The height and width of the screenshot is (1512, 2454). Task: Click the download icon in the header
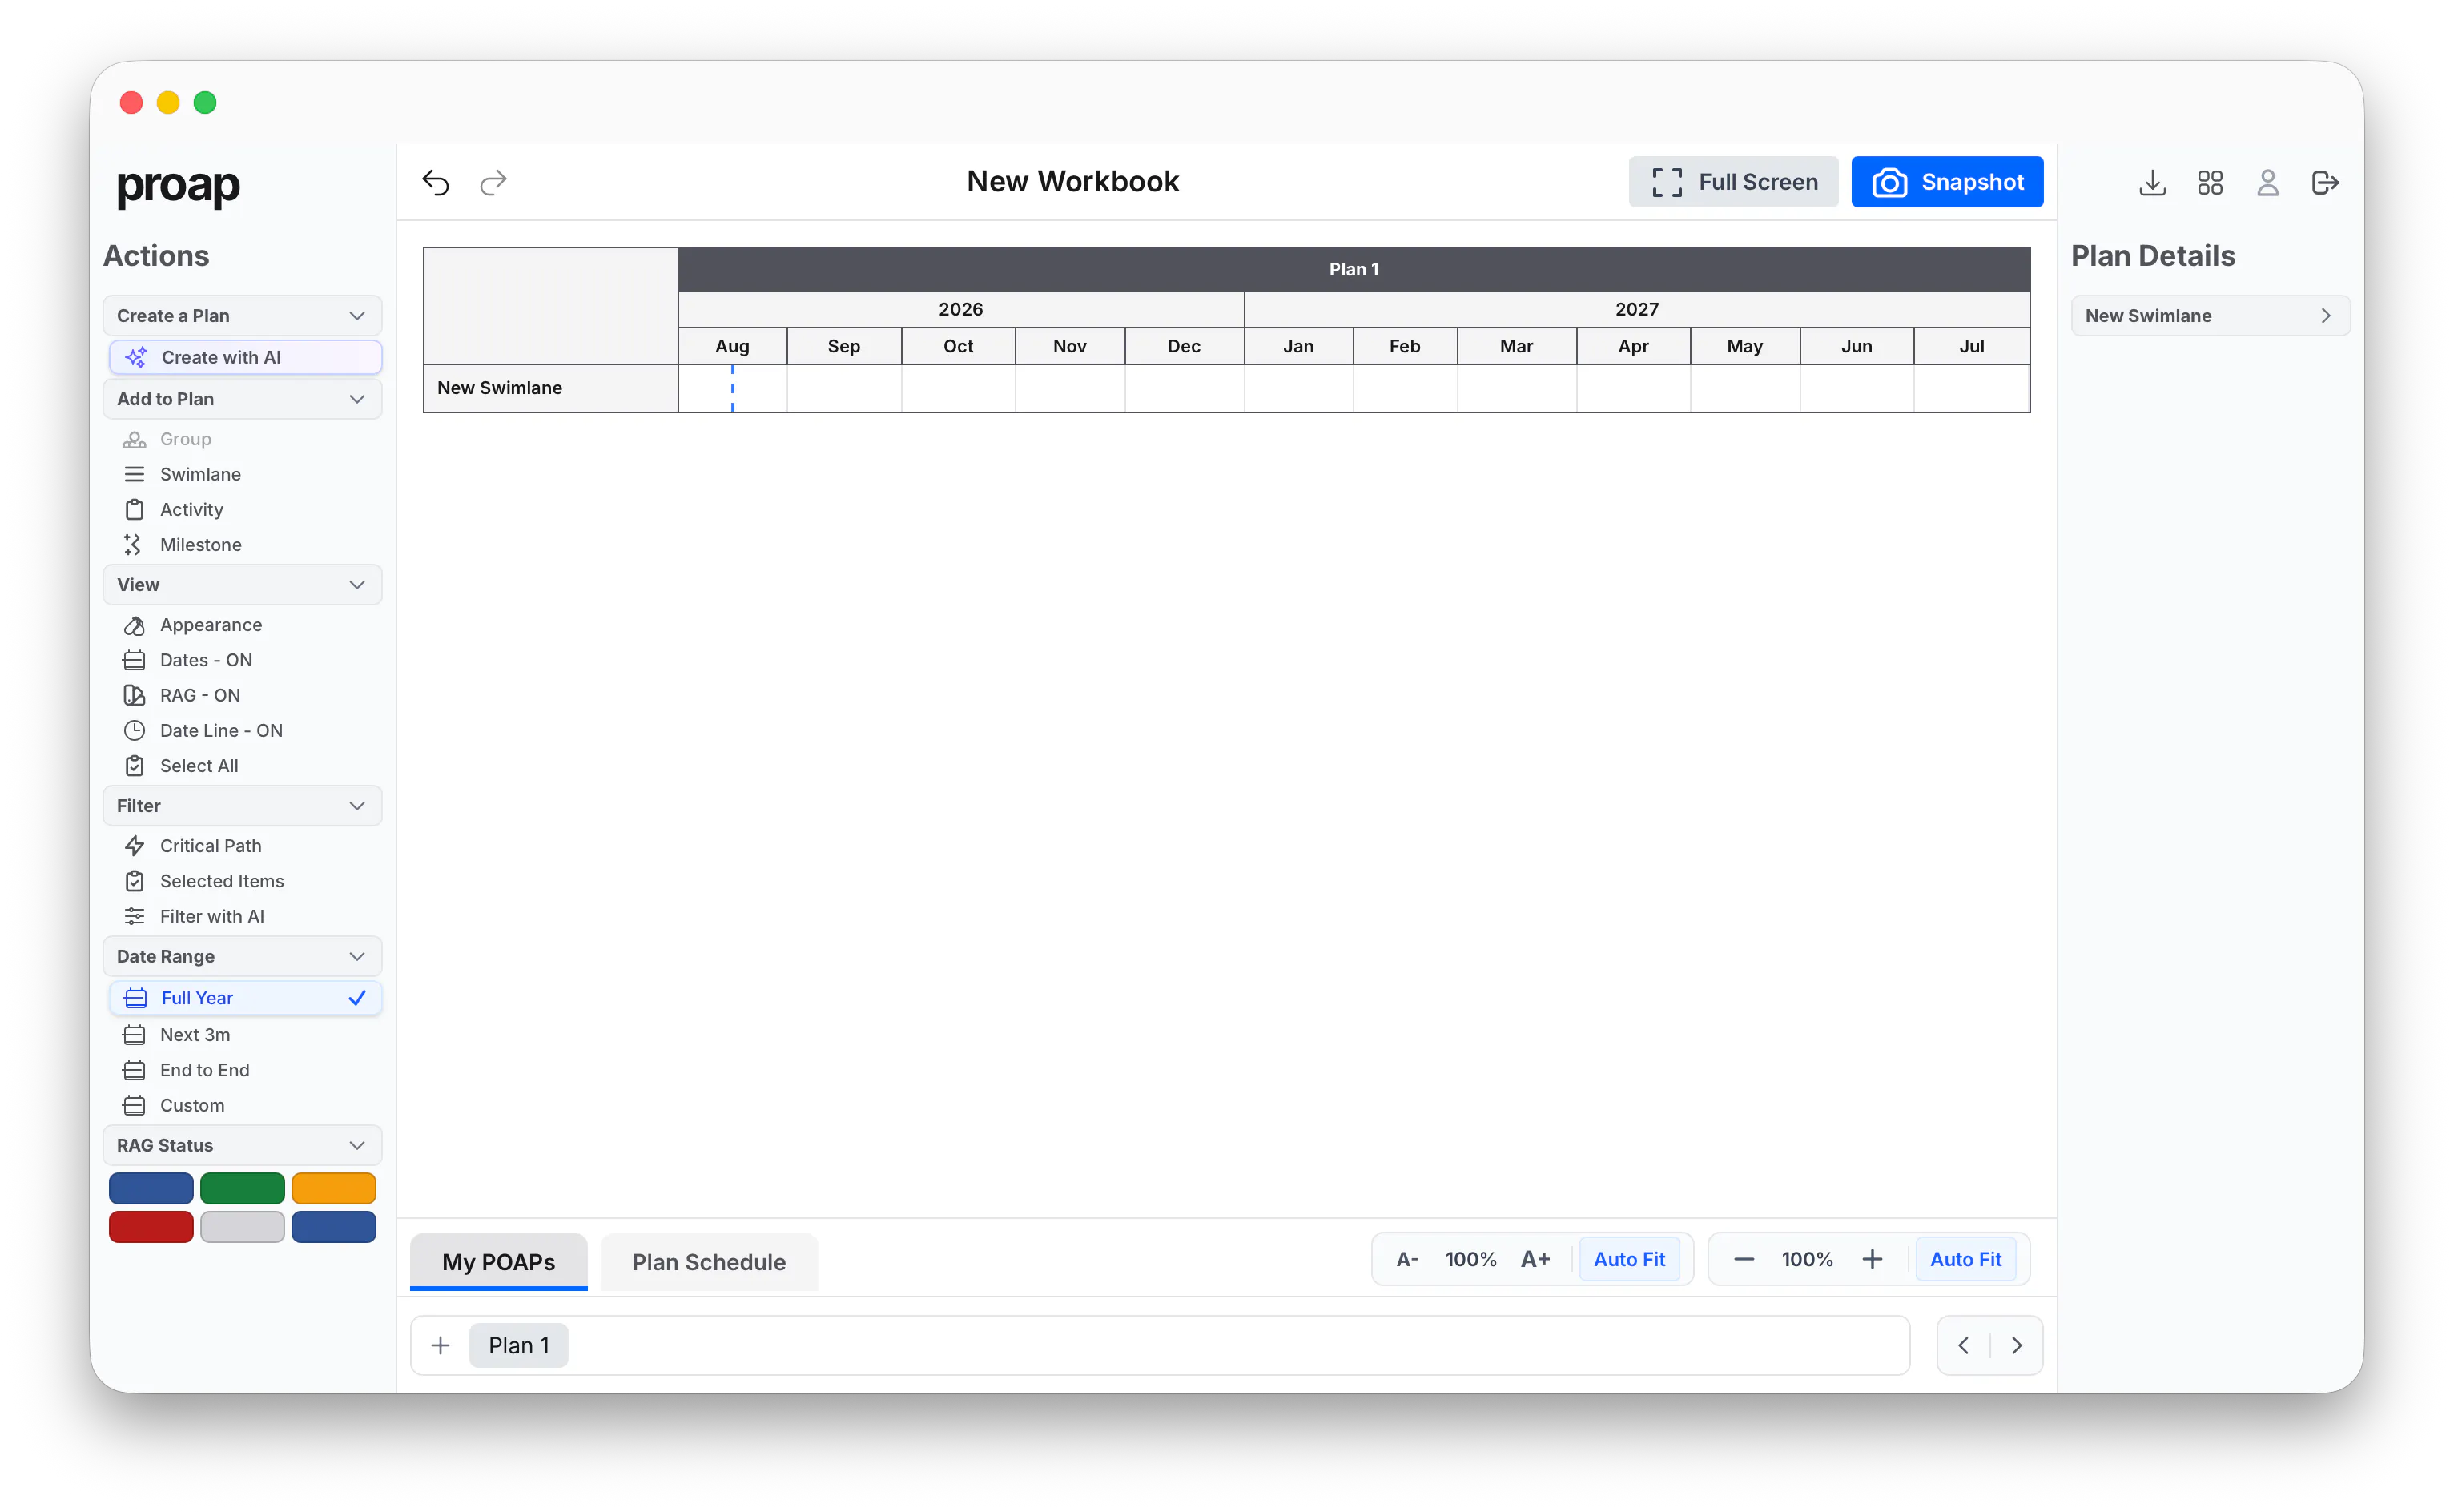pyautogui.click(x=2152, y=183)
